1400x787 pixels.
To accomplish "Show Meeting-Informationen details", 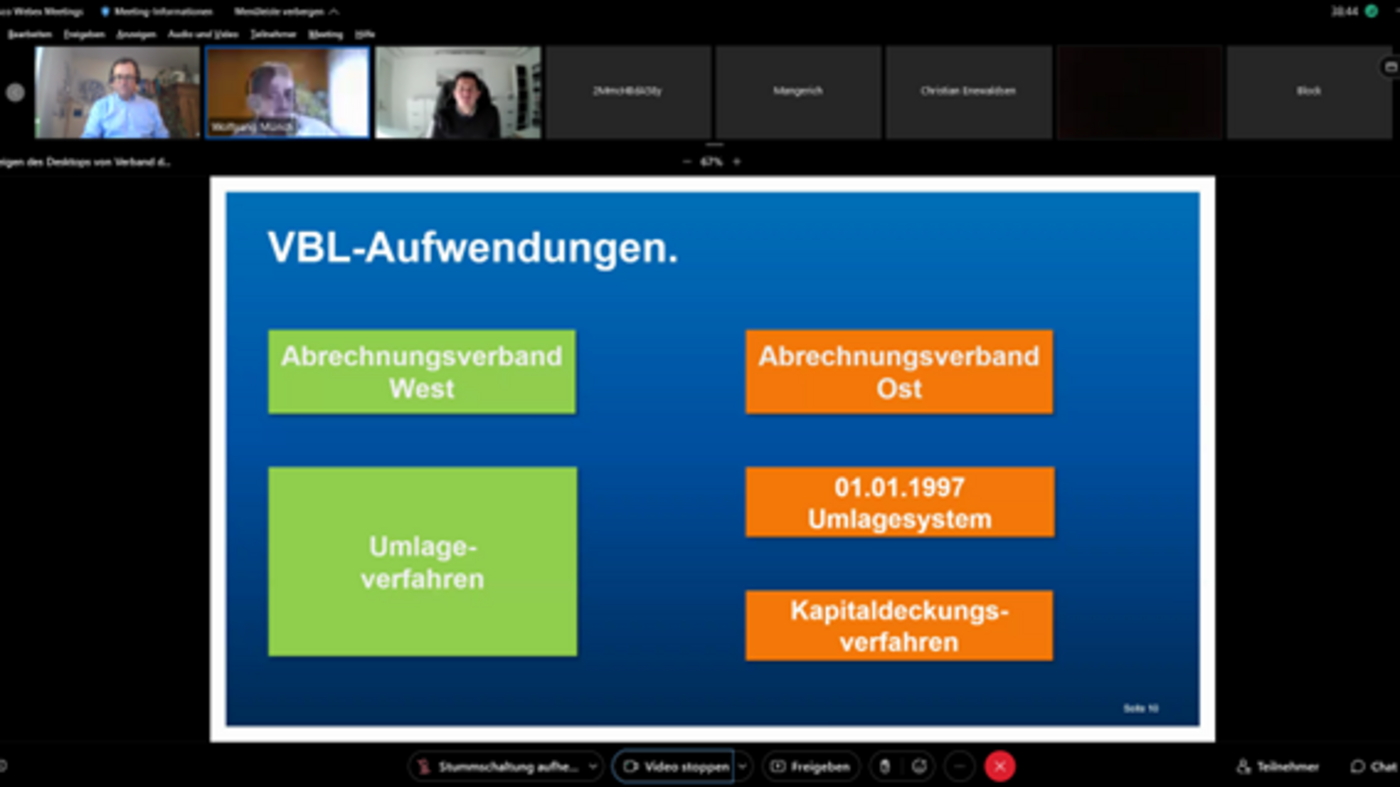I will (x=157, y=12).
